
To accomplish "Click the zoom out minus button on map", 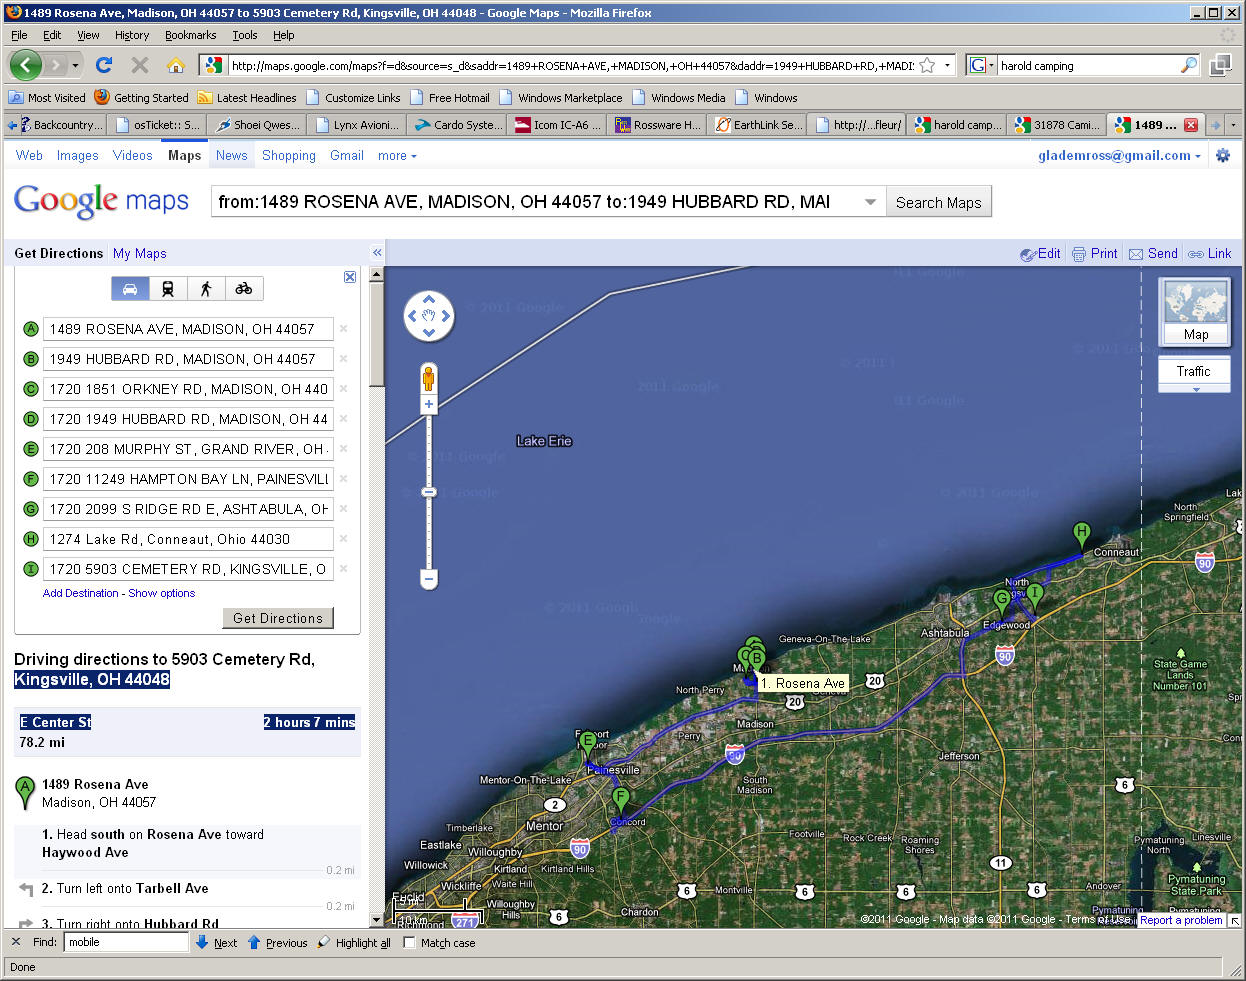I will pyautogui.click(x=429, y=578).
